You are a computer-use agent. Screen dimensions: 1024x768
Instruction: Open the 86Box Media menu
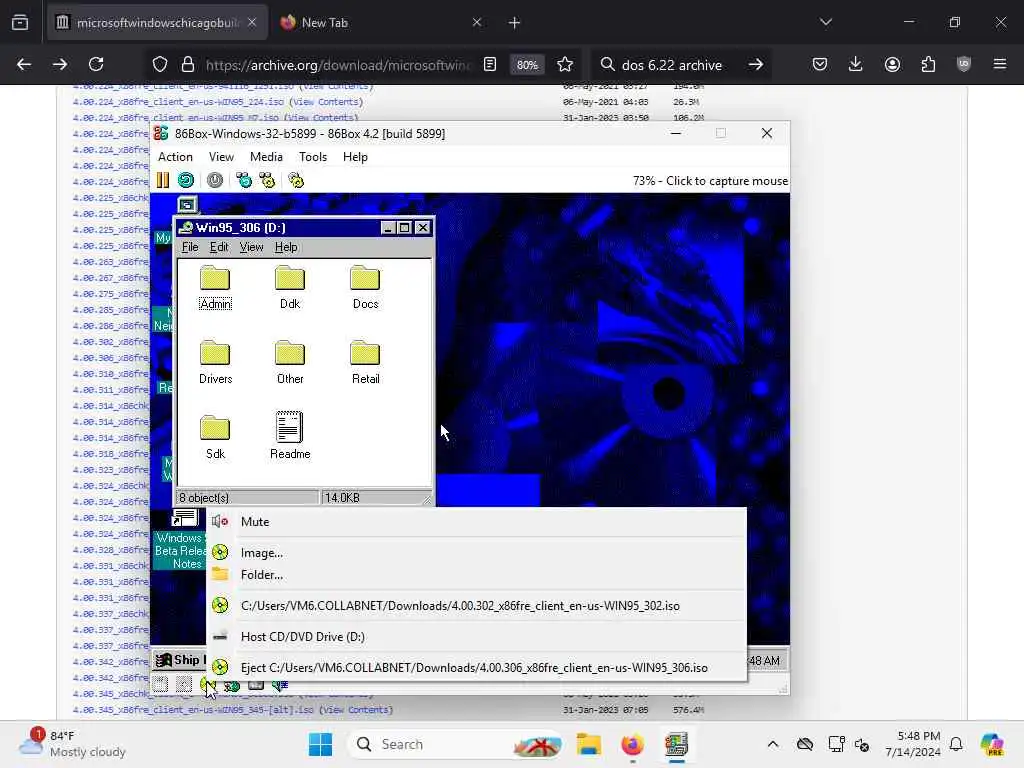coord(266,157)
